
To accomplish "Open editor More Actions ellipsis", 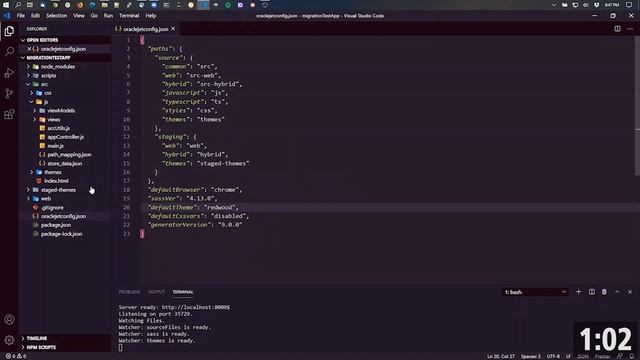I will 630,29.
